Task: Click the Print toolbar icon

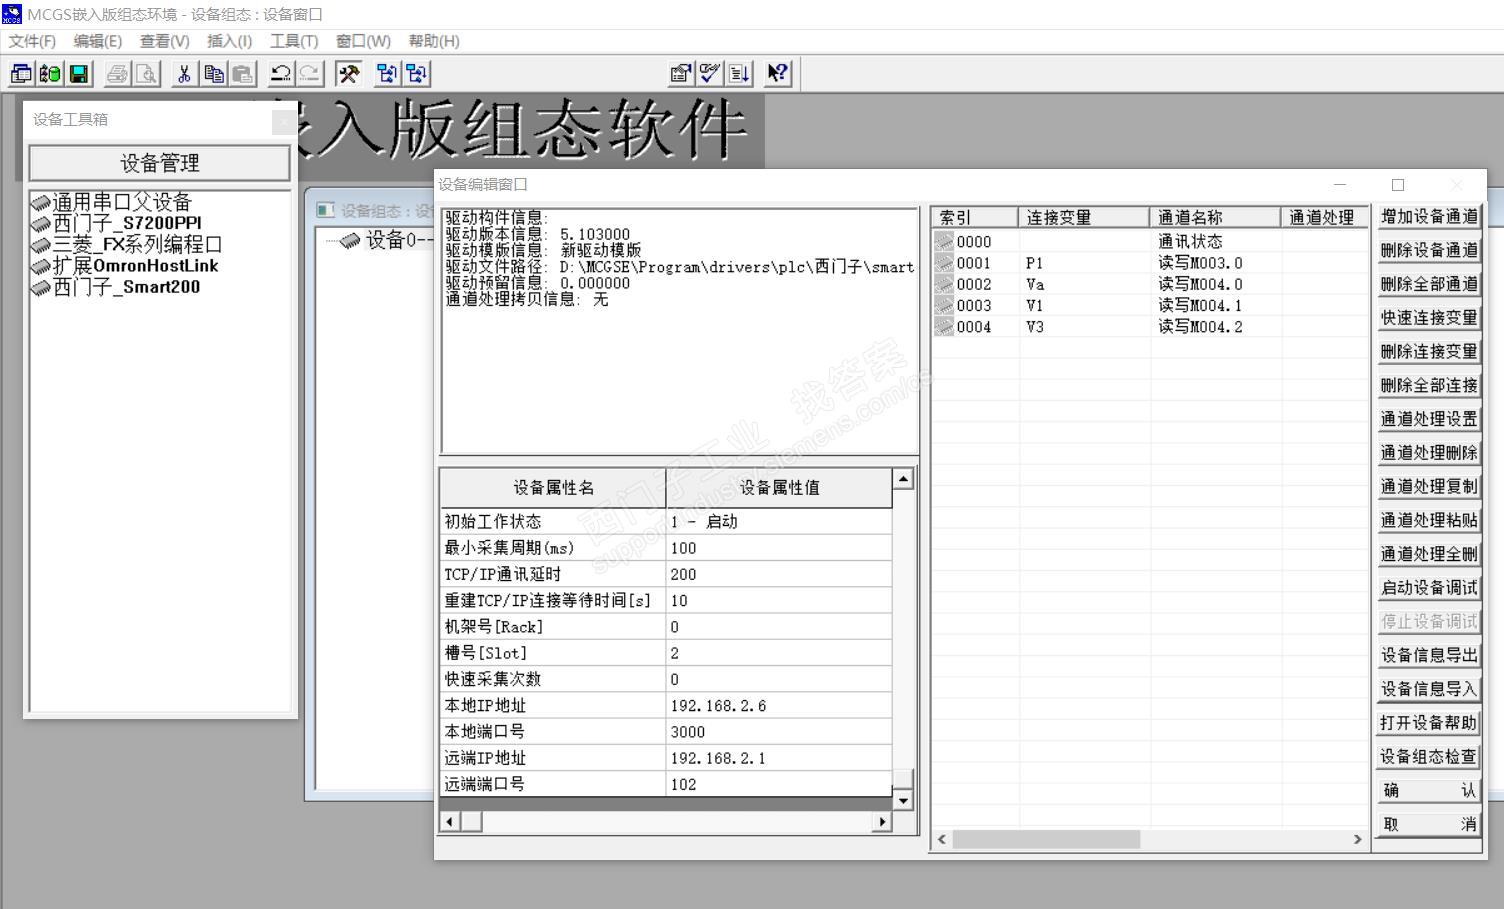Action: [x=118, y=73]
